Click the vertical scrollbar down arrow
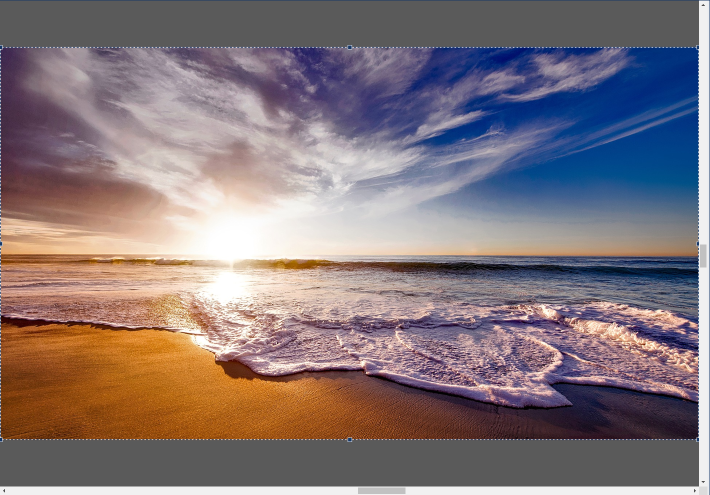710x495 pixels. point(704,480)
